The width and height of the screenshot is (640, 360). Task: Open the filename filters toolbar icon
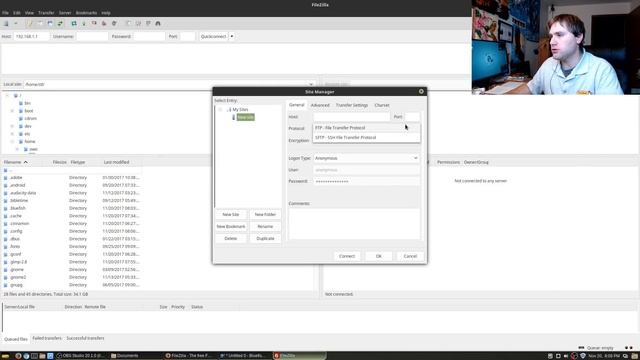(128, 23)
